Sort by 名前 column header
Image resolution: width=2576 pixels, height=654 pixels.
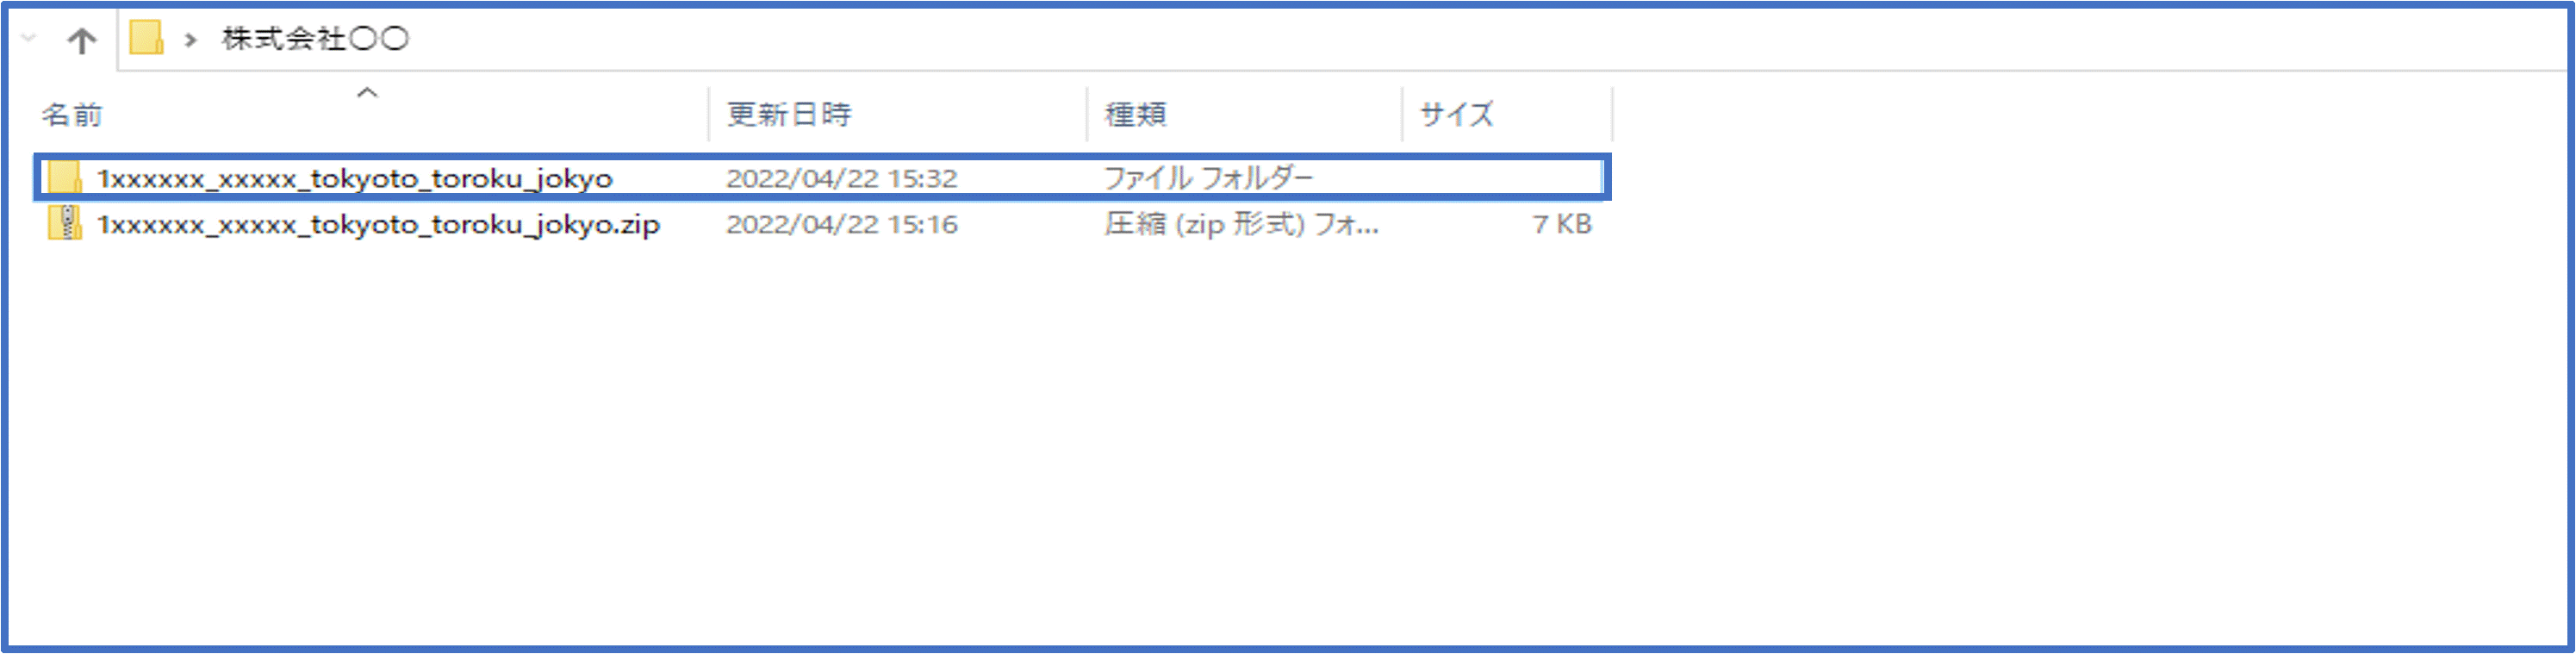[x=72, y=115]
